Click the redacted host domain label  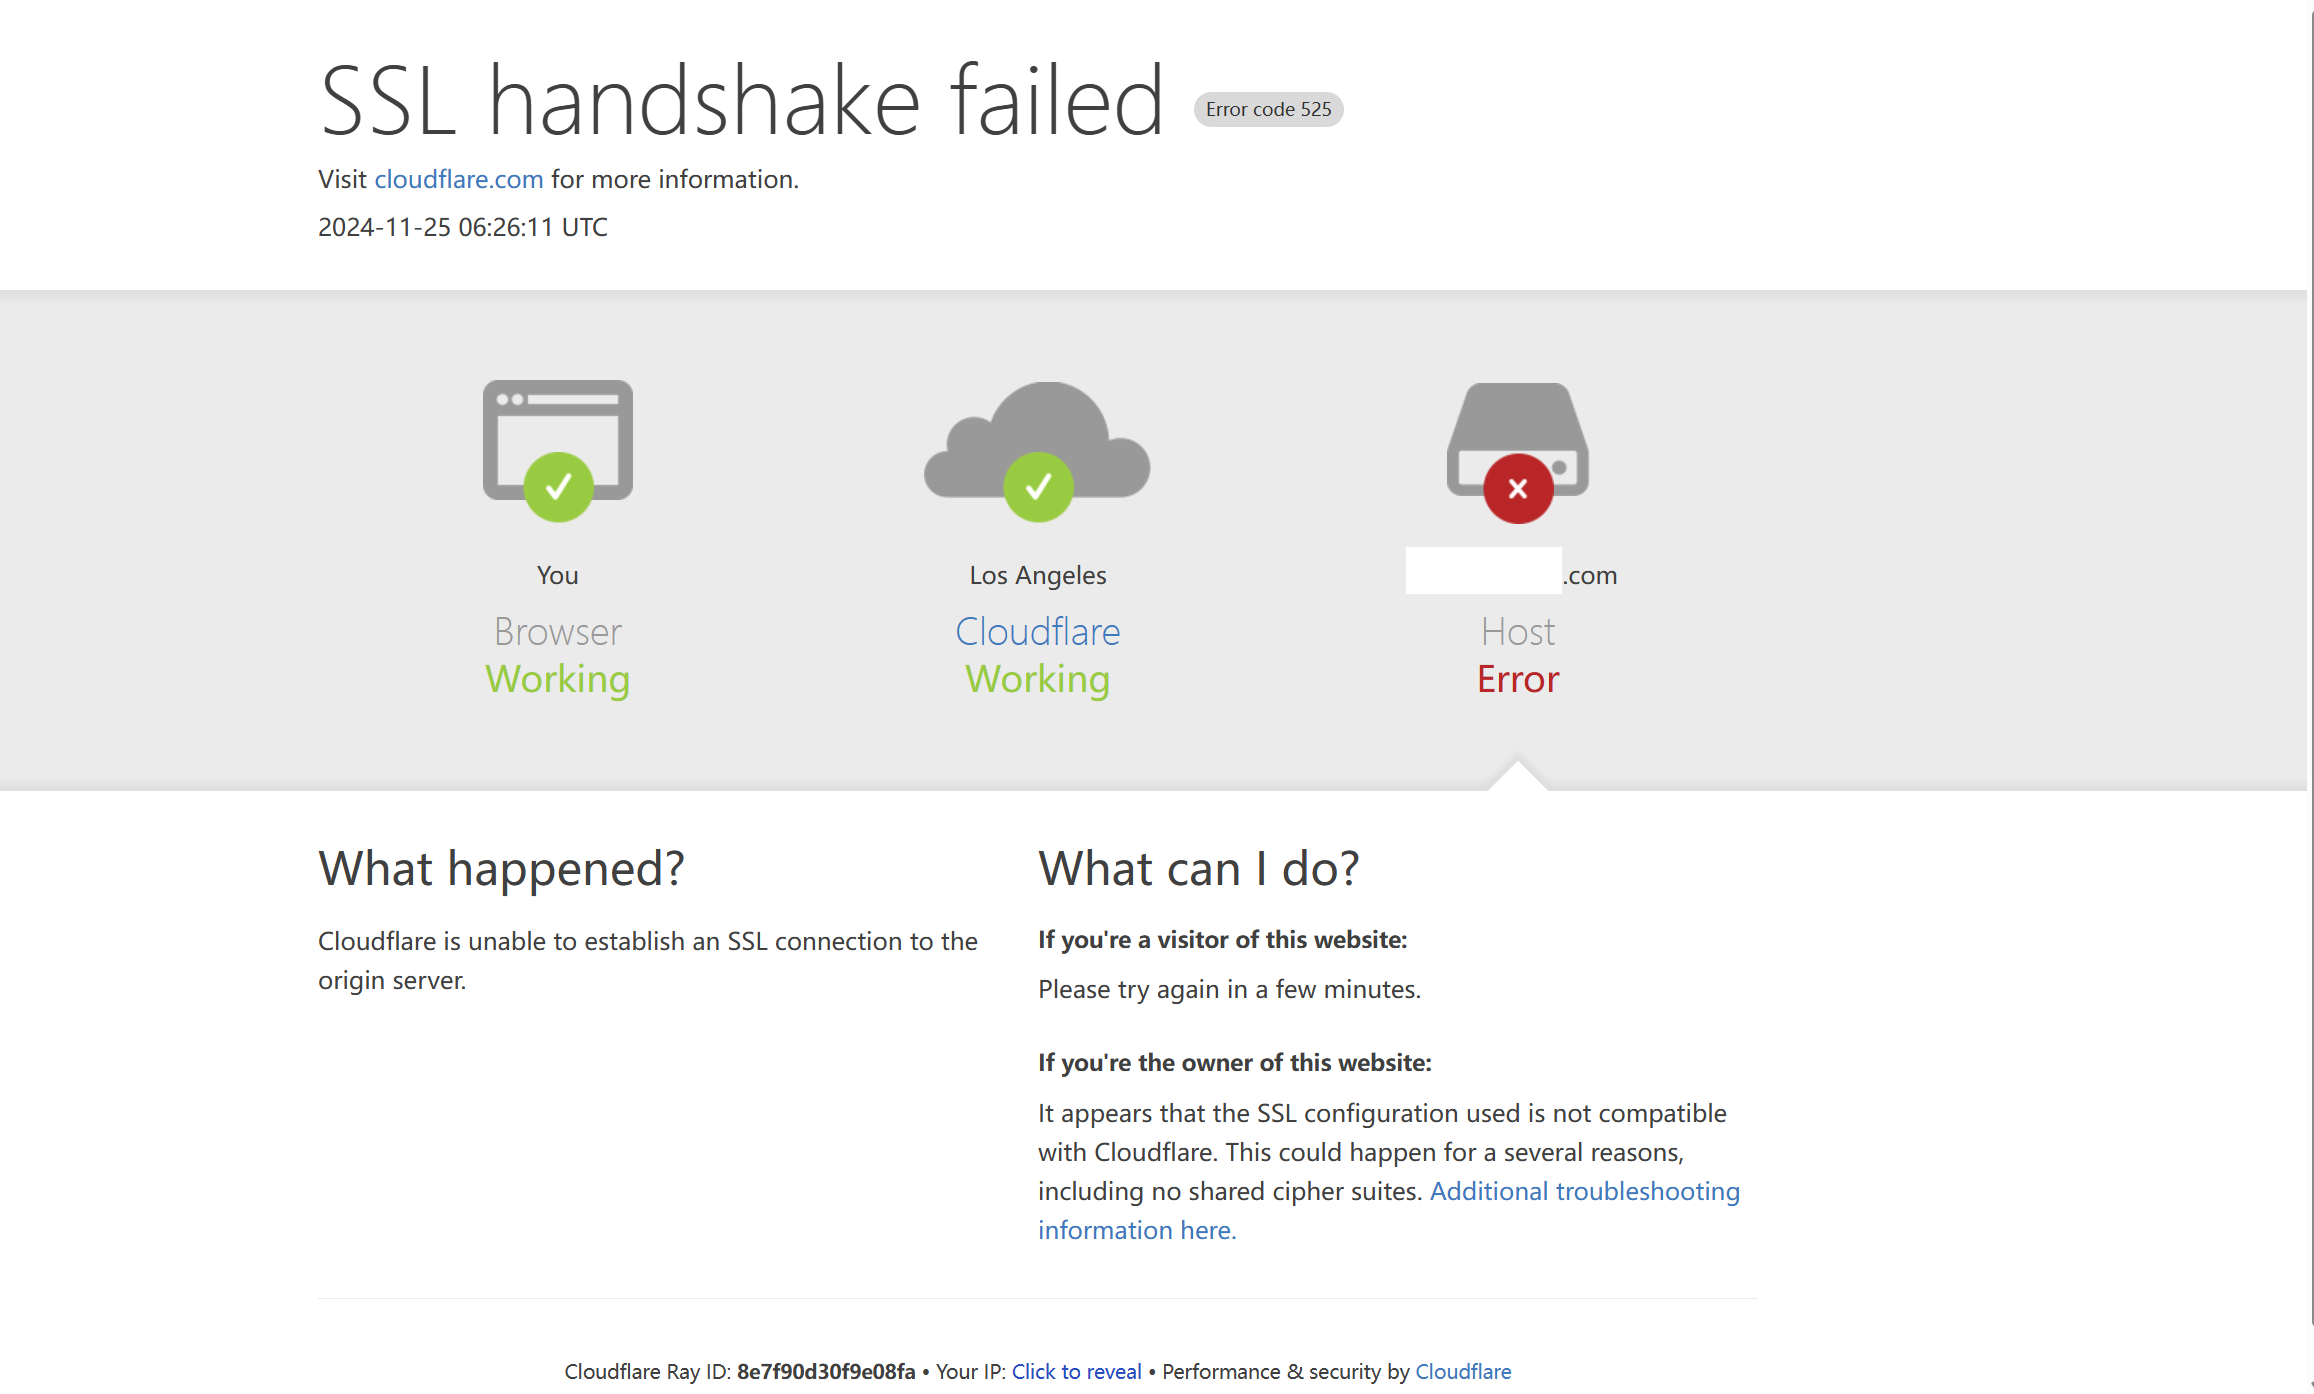tap(1511, 572)
